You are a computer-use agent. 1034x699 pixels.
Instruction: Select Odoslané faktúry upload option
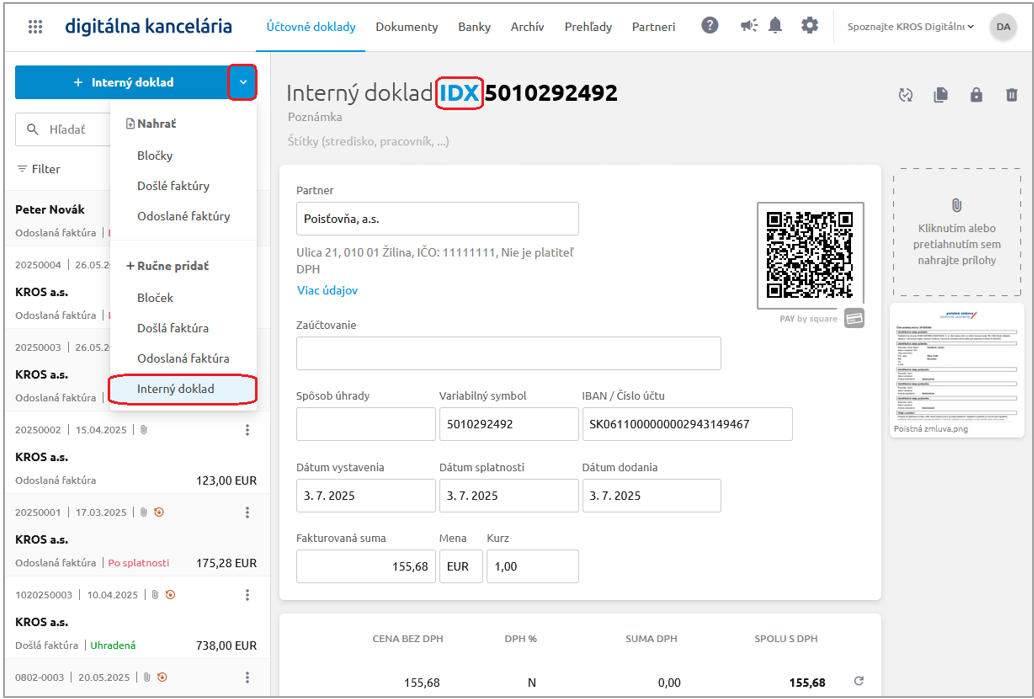(183, 216)
